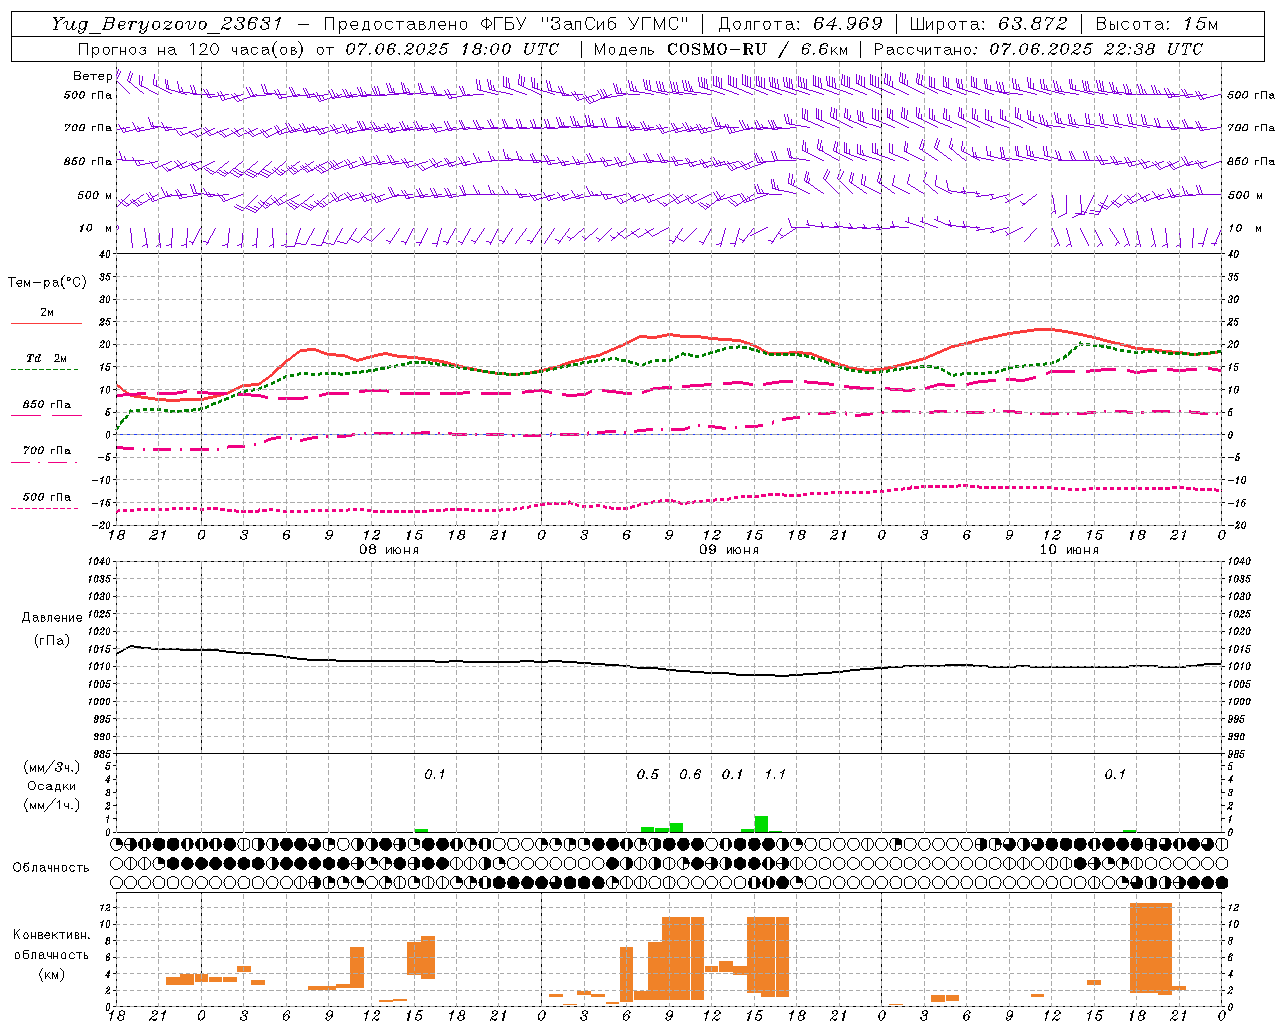Click the Ветер panel label

pos(93,76)
